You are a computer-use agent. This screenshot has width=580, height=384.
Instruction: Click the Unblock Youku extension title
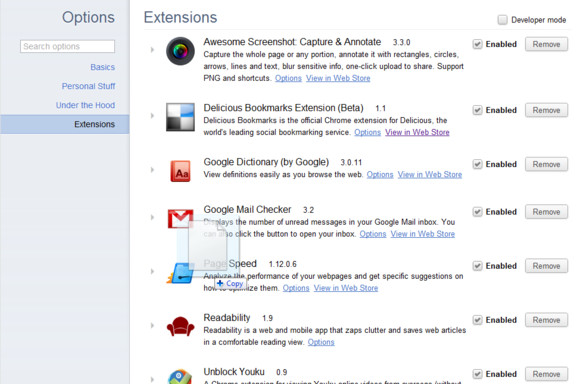tap(234, 372)
